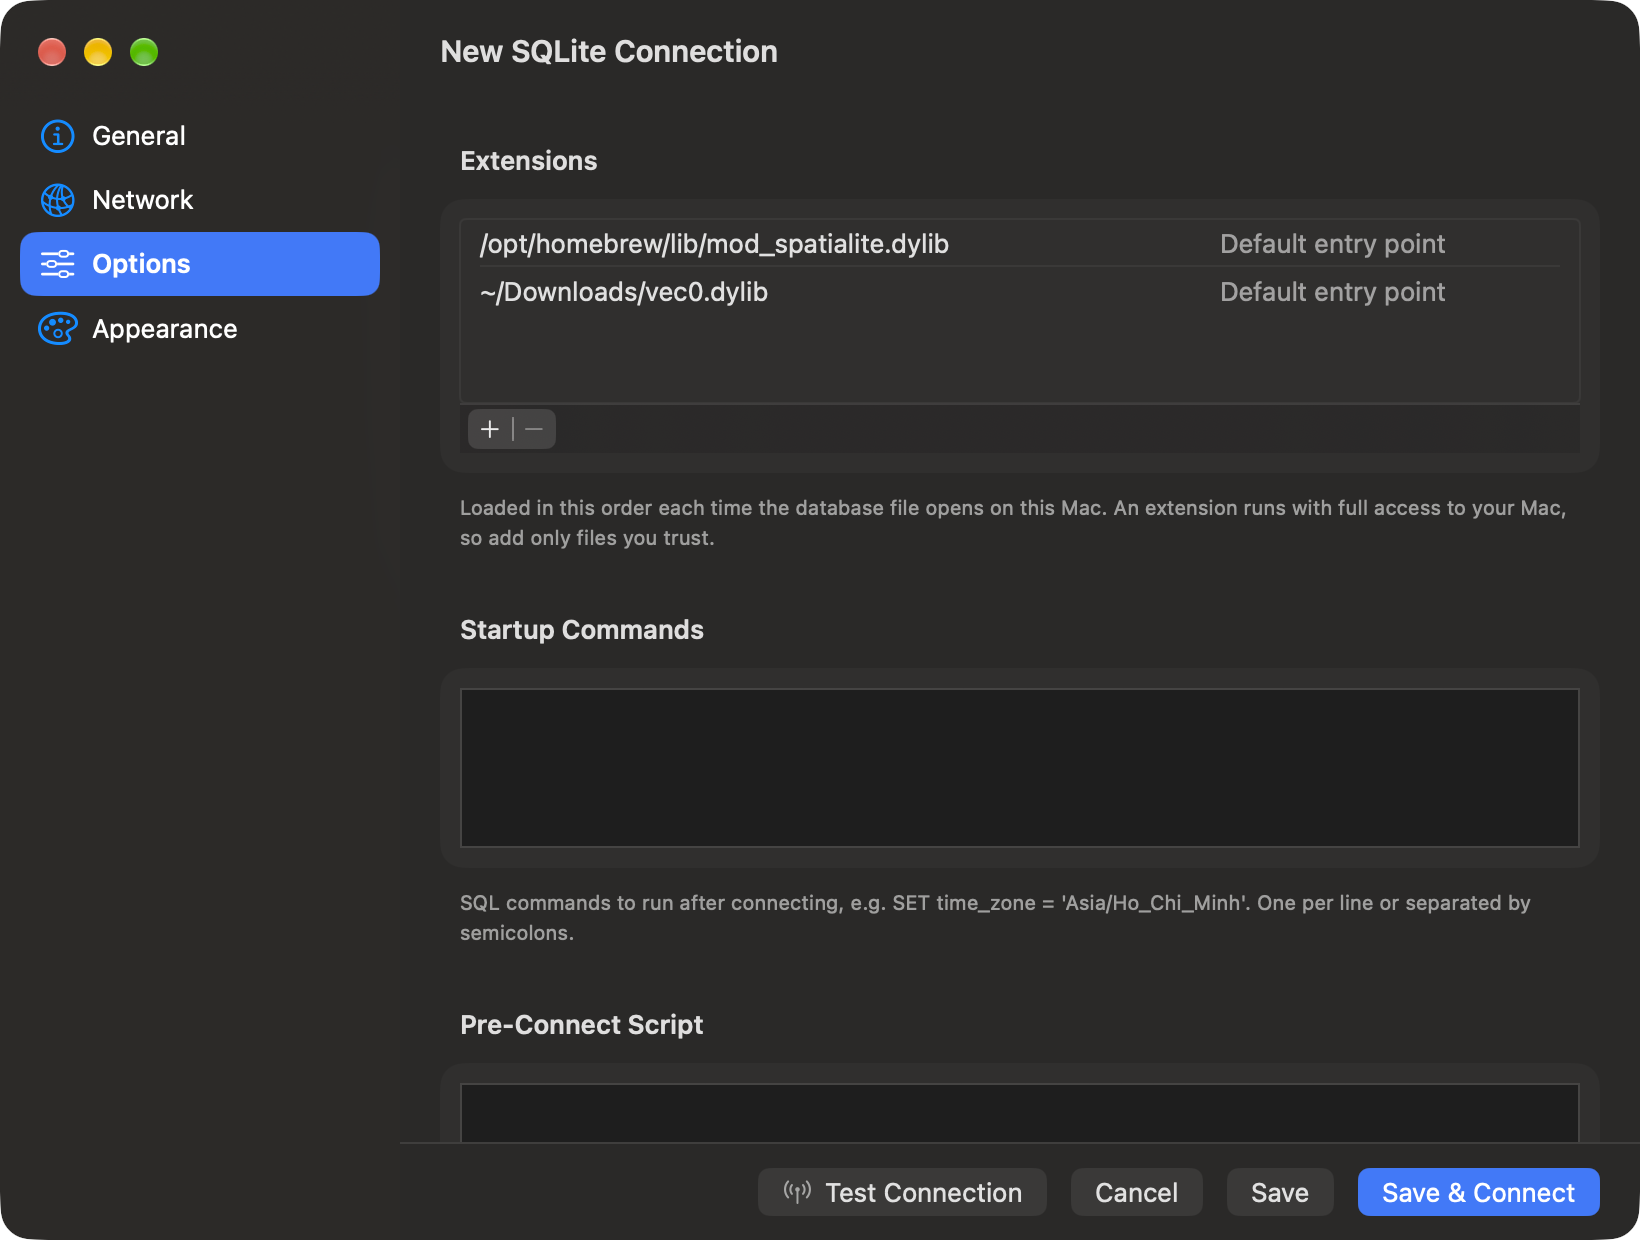Add a new extension with plus button
Viewport: 1640px width, 1240px height.
[x=490, y=429]
